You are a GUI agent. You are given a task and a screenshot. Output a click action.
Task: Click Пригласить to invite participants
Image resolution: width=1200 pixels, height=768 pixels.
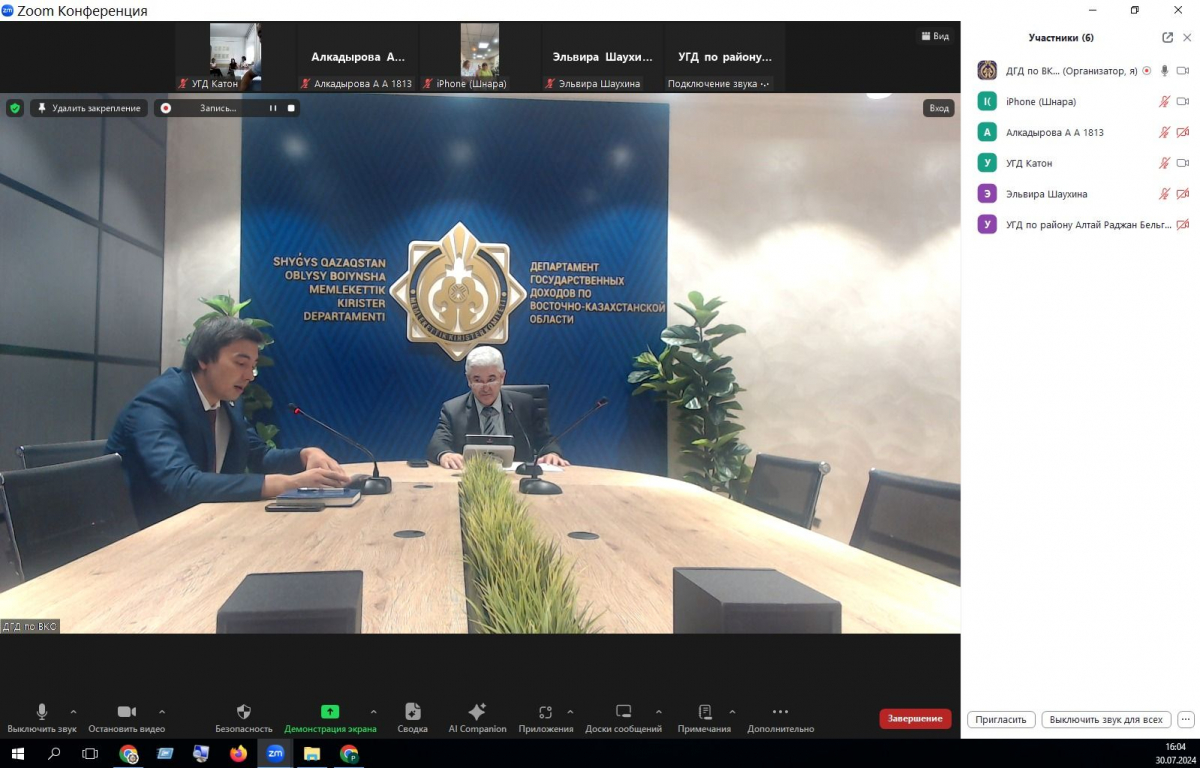coord(1001,720)
